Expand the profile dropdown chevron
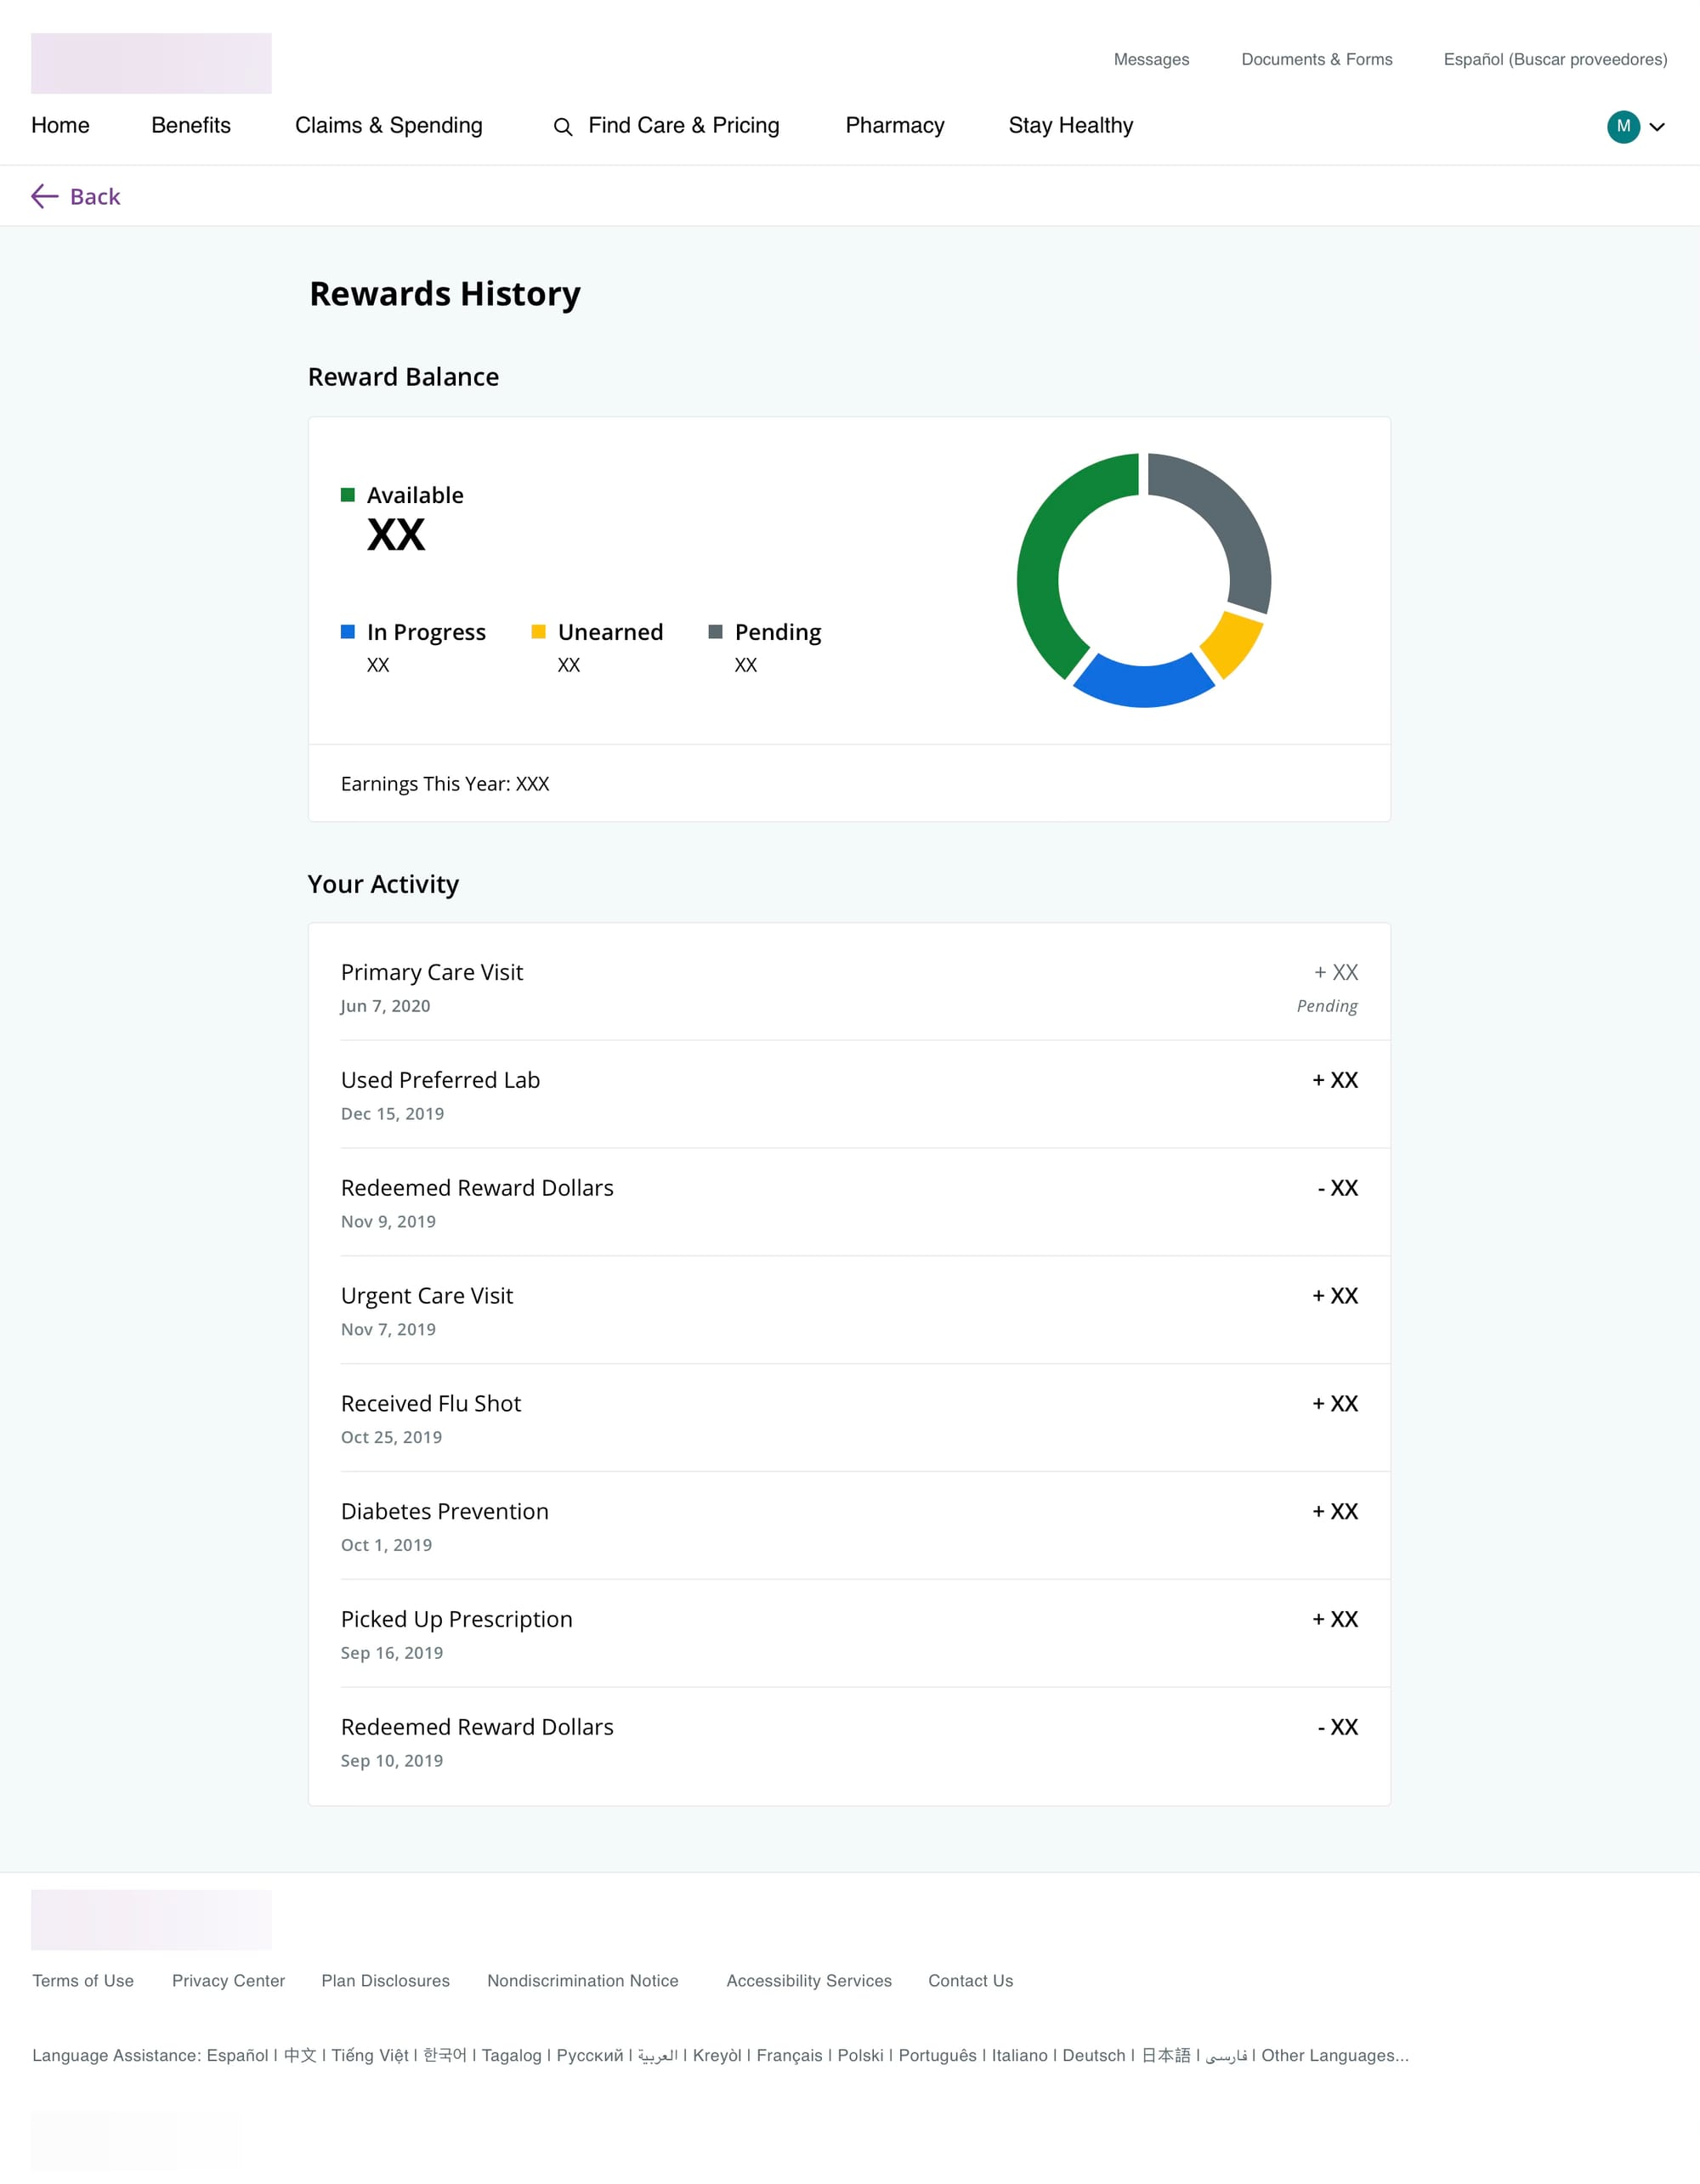 1657,127
